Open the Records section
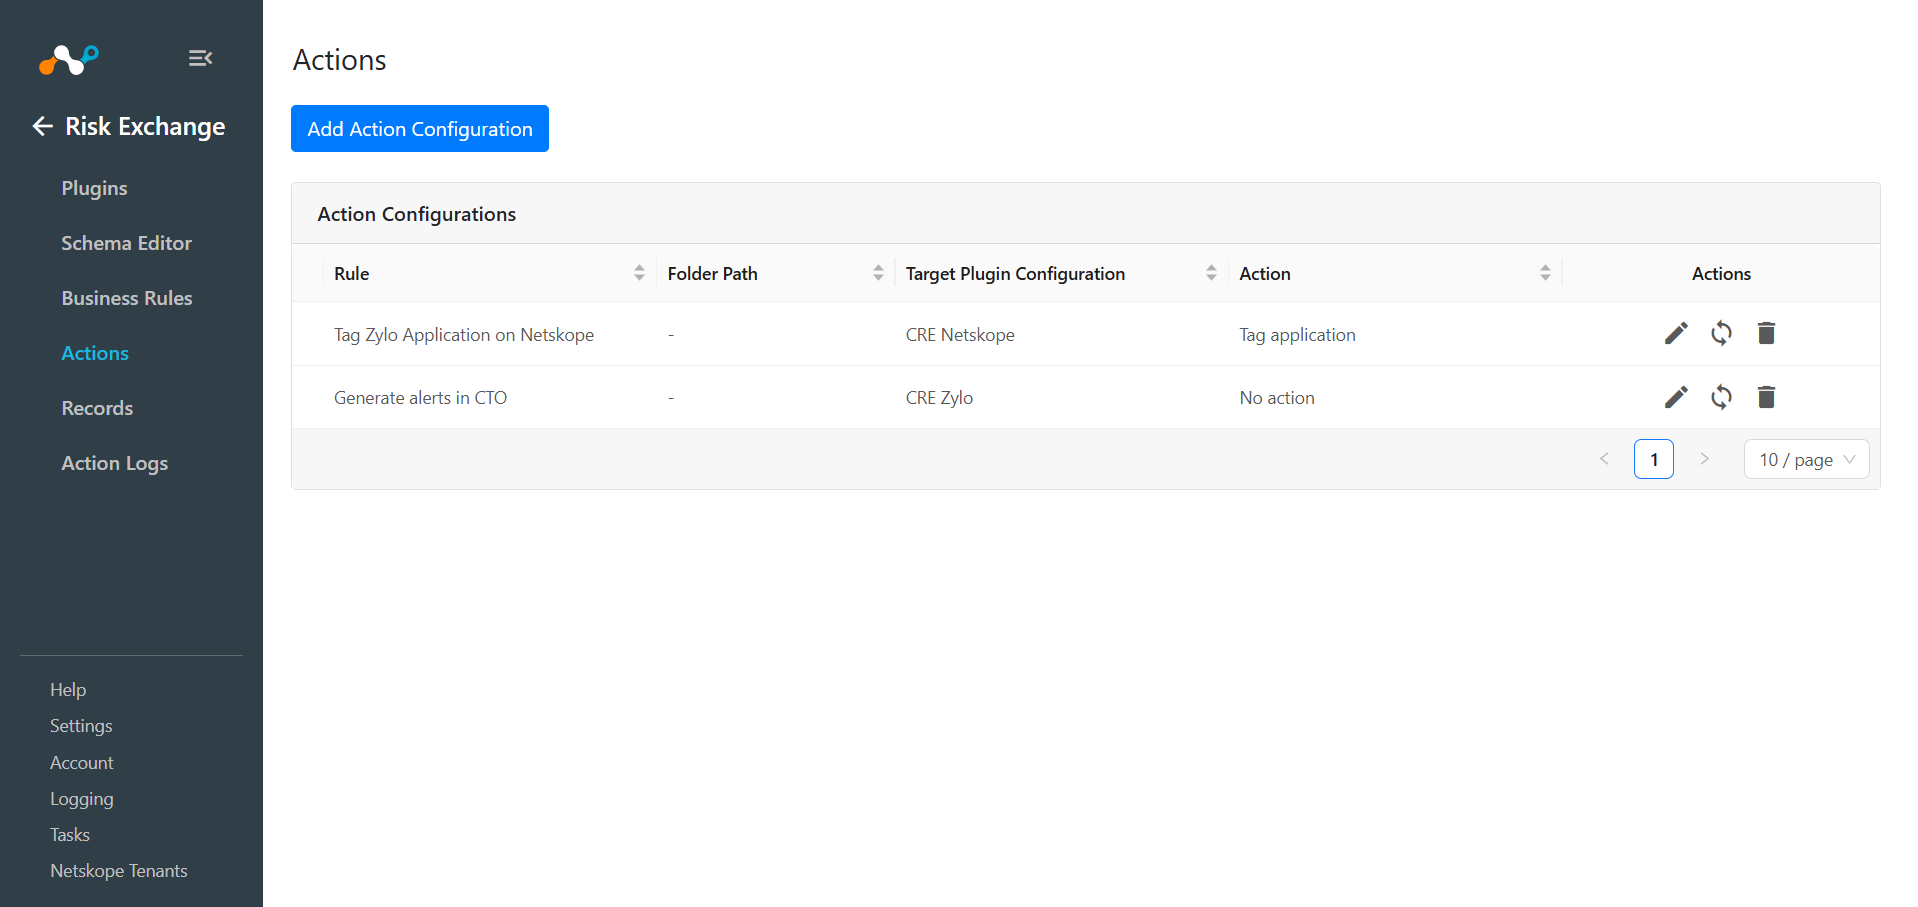 (x=97, y=408)
